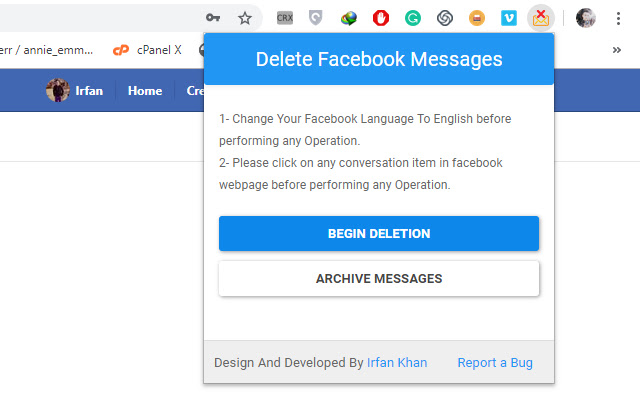This screenshot has width=640, height=400.
Task: Open the Chrome three-dot menu
Action: point(618,18)
